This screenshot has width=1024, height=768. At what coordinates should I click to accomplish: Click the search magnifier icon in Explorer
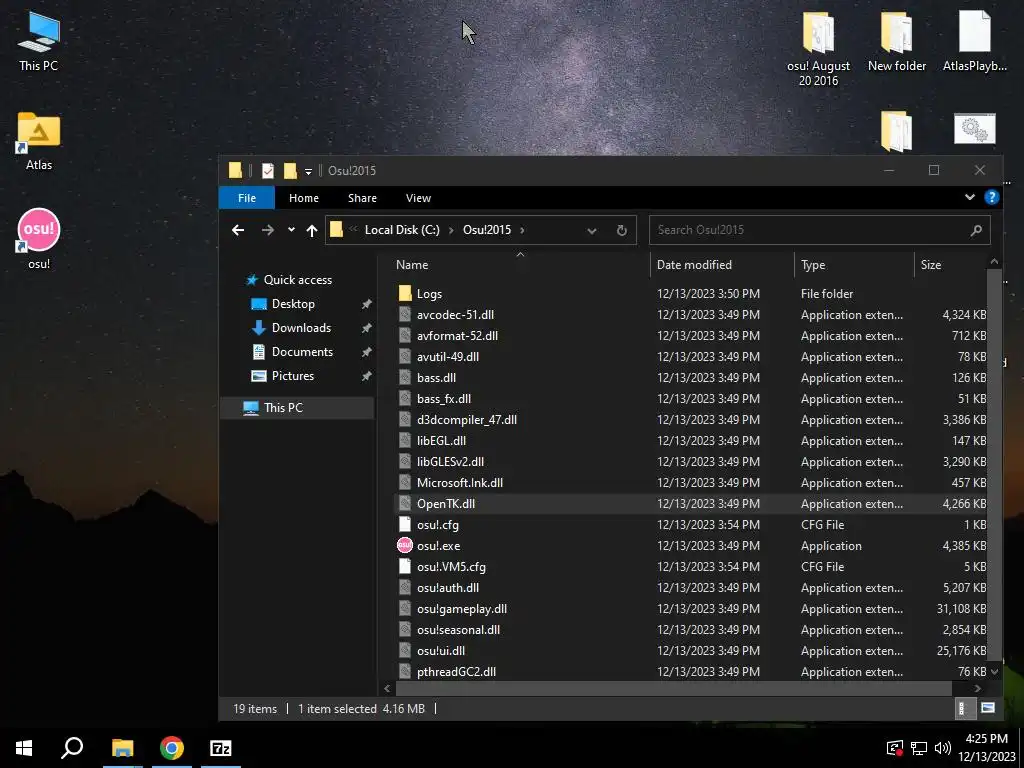(x=976, y=230)
